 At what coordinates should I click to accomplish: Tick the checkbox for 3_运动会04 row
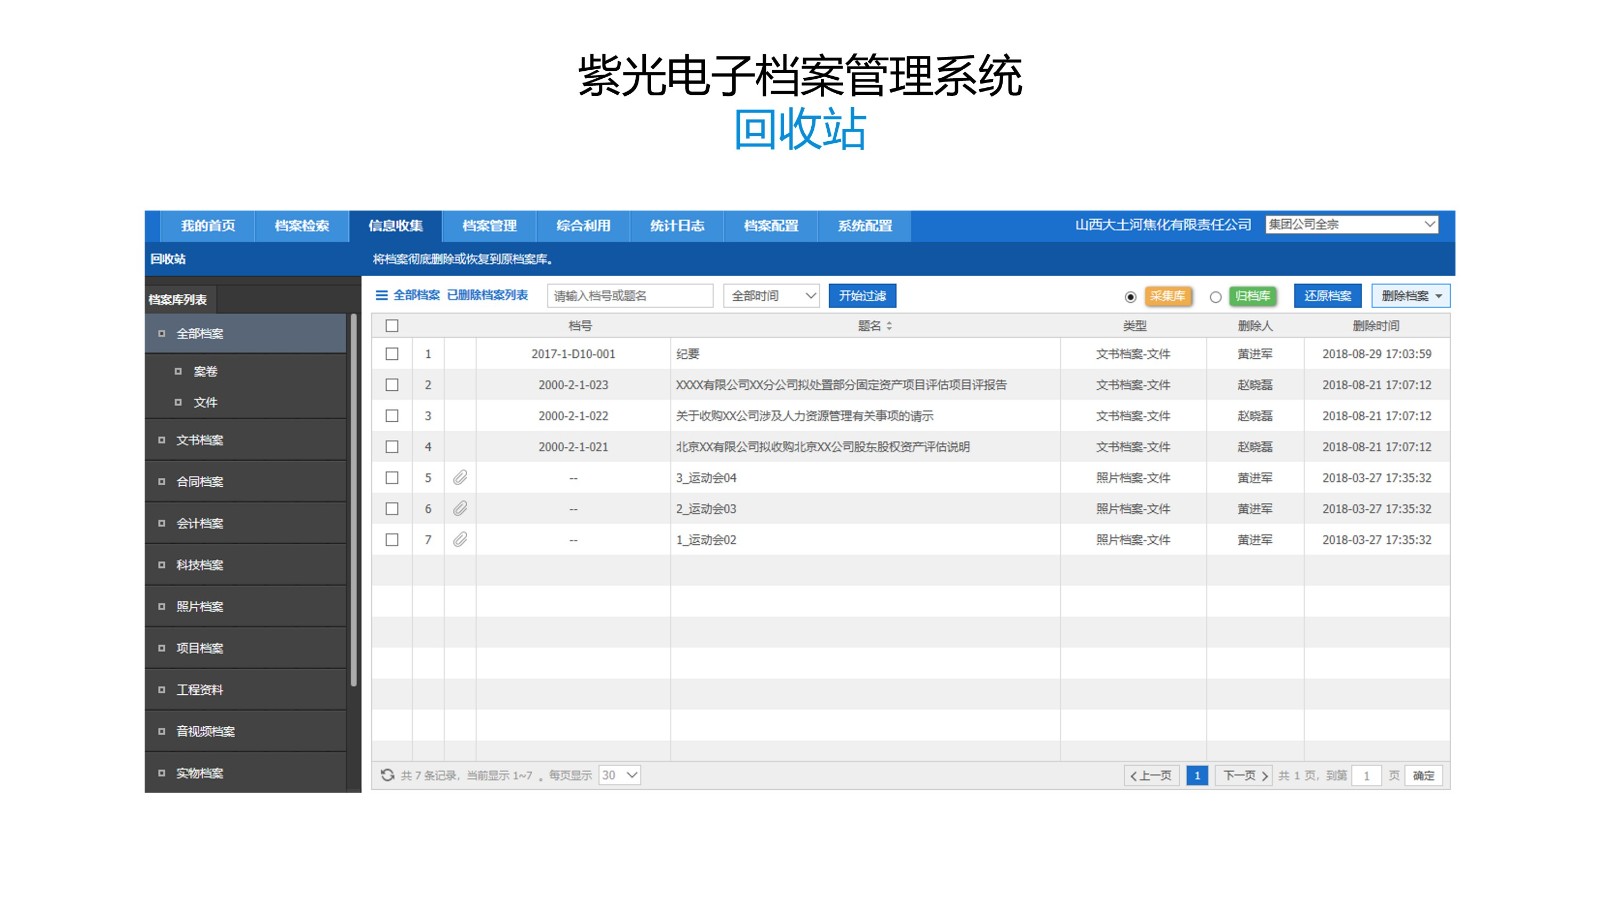click(x=392, y=478)
